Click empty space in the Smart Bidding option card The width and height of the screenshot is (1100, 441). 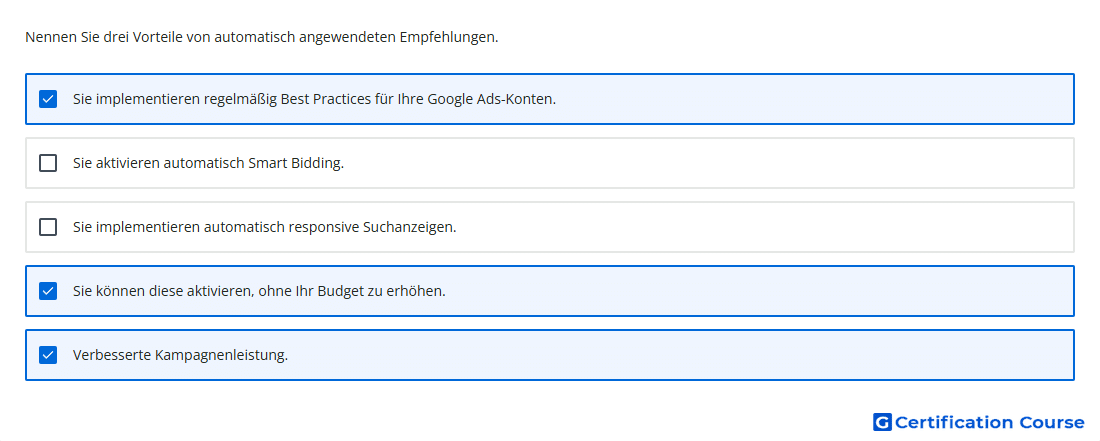coord(702,163)
